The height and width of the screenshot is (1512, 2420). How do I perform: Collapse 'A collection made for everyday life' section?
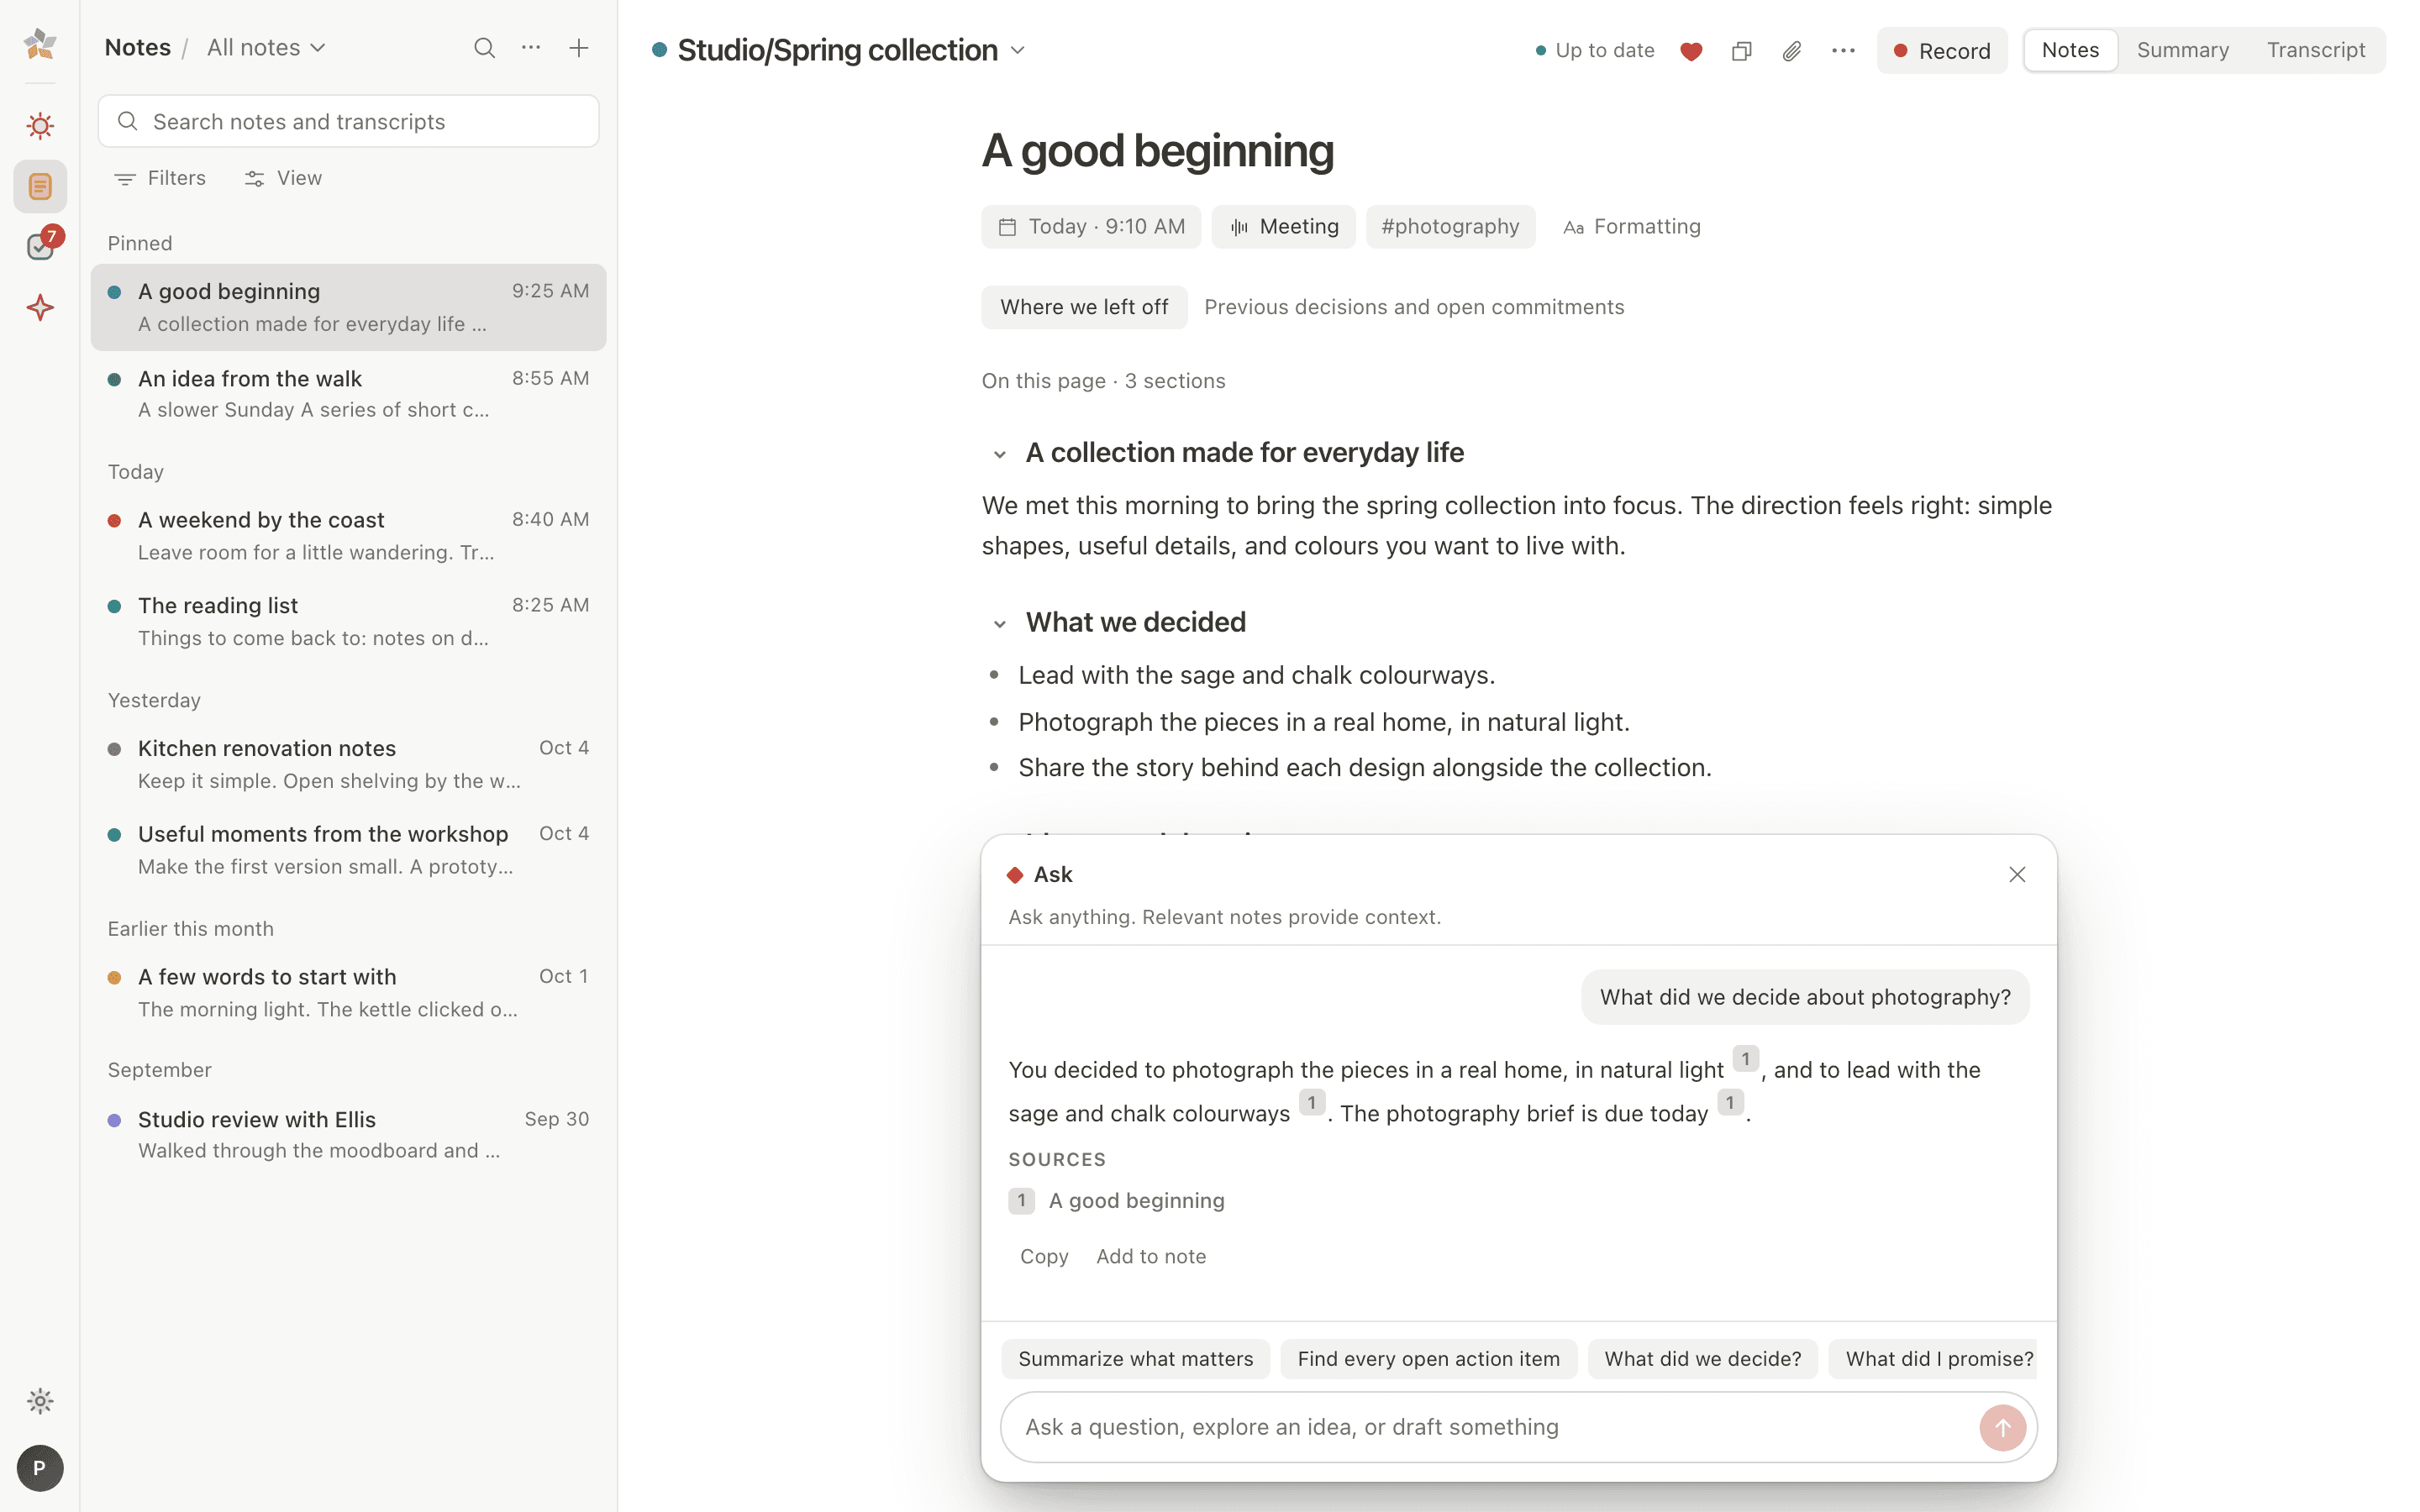(x=999, y=454)
